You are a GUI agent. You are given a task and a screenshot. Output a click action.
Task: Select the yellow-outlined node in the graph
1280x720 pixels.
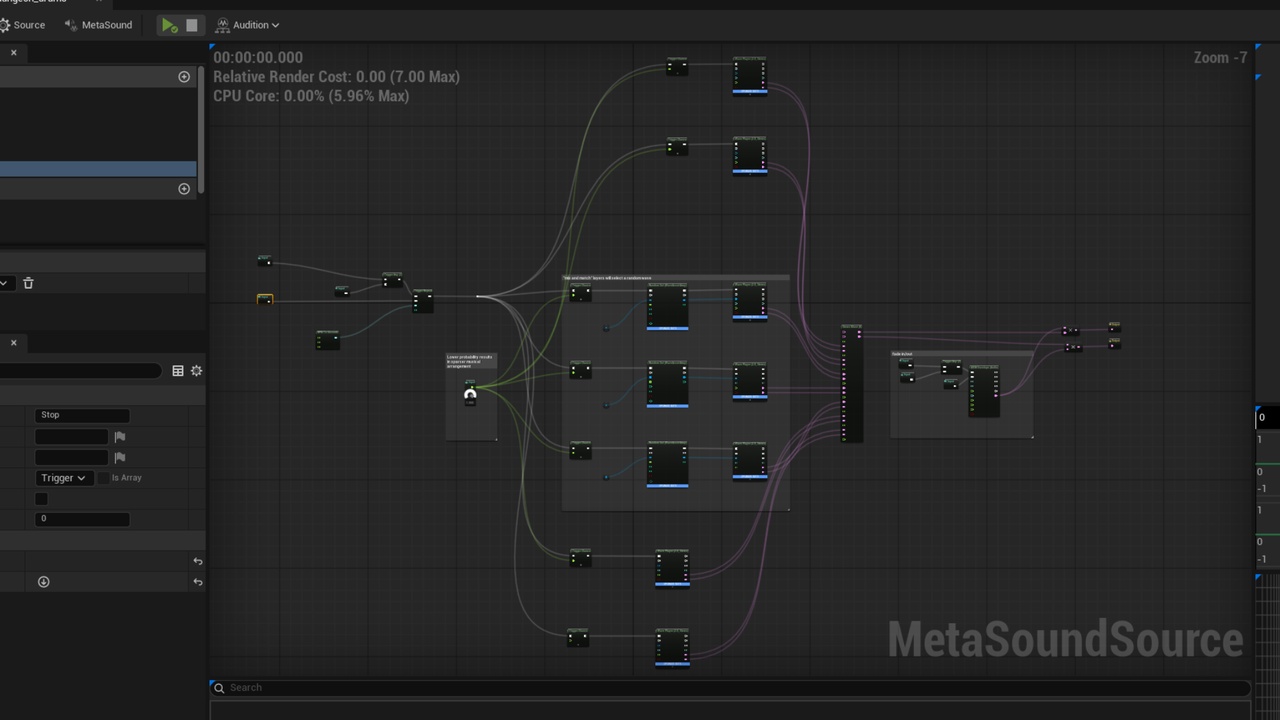(x=265, y=299)
